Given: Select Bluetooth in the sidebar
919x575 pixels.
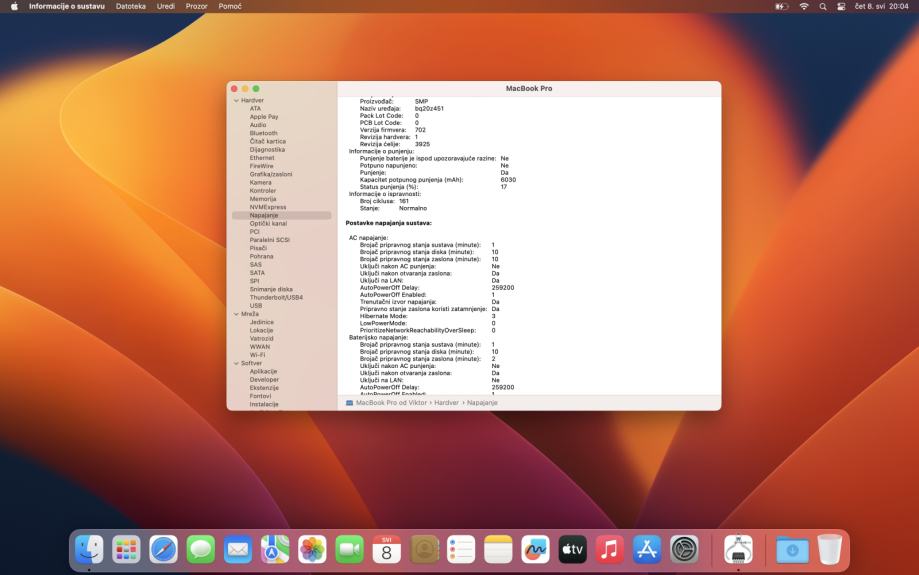Looking at the screenshot, I should 264,133.
